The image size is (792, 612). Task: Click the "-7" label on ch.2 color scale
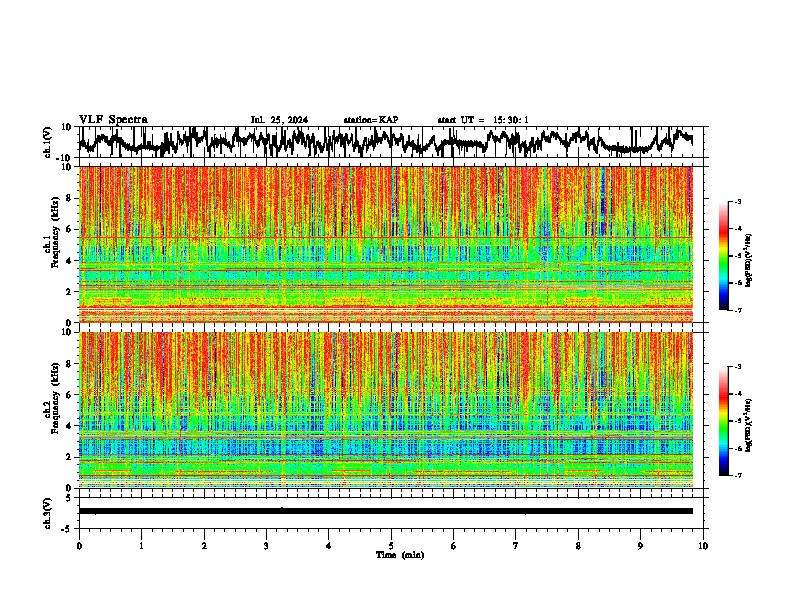coord(737,475)
